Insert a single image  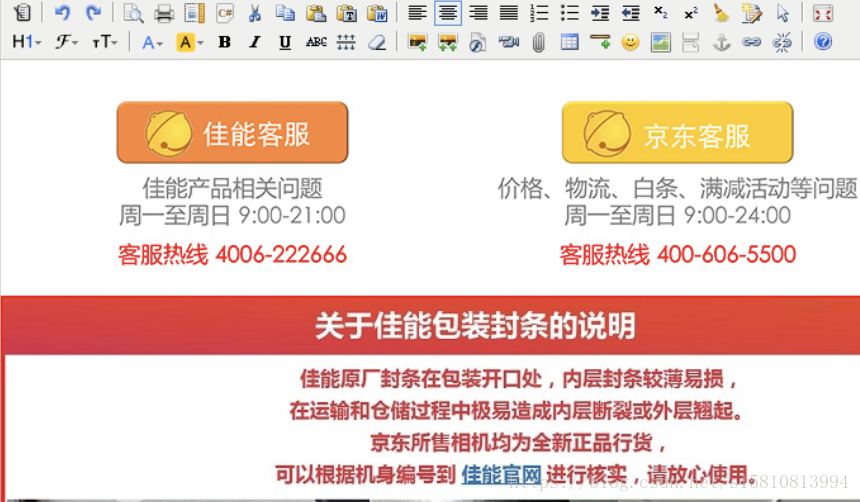tap(417, 42)
